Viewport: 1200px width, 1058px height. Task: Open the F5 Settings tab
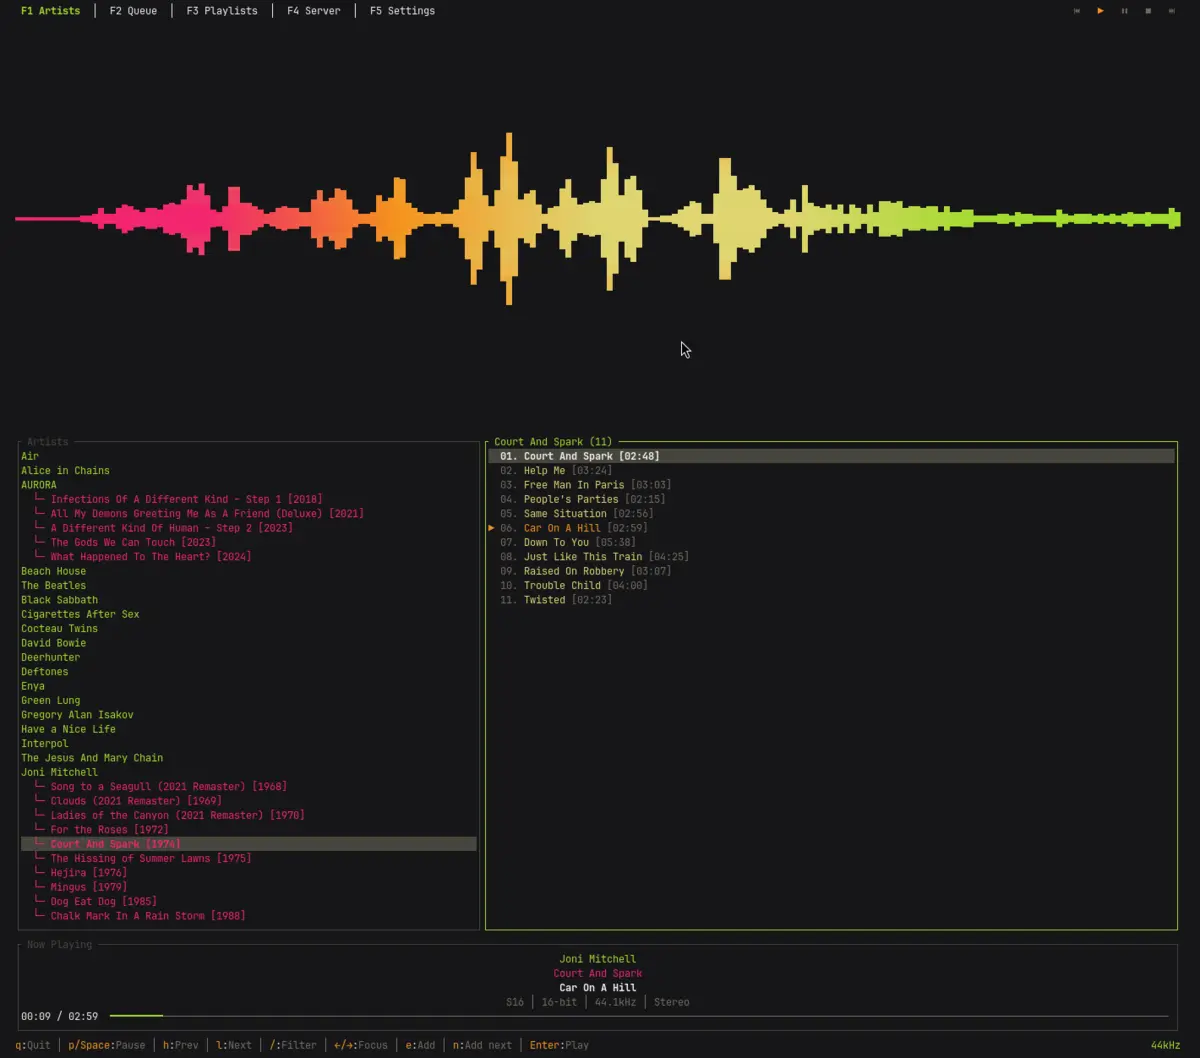pos(402,11)
